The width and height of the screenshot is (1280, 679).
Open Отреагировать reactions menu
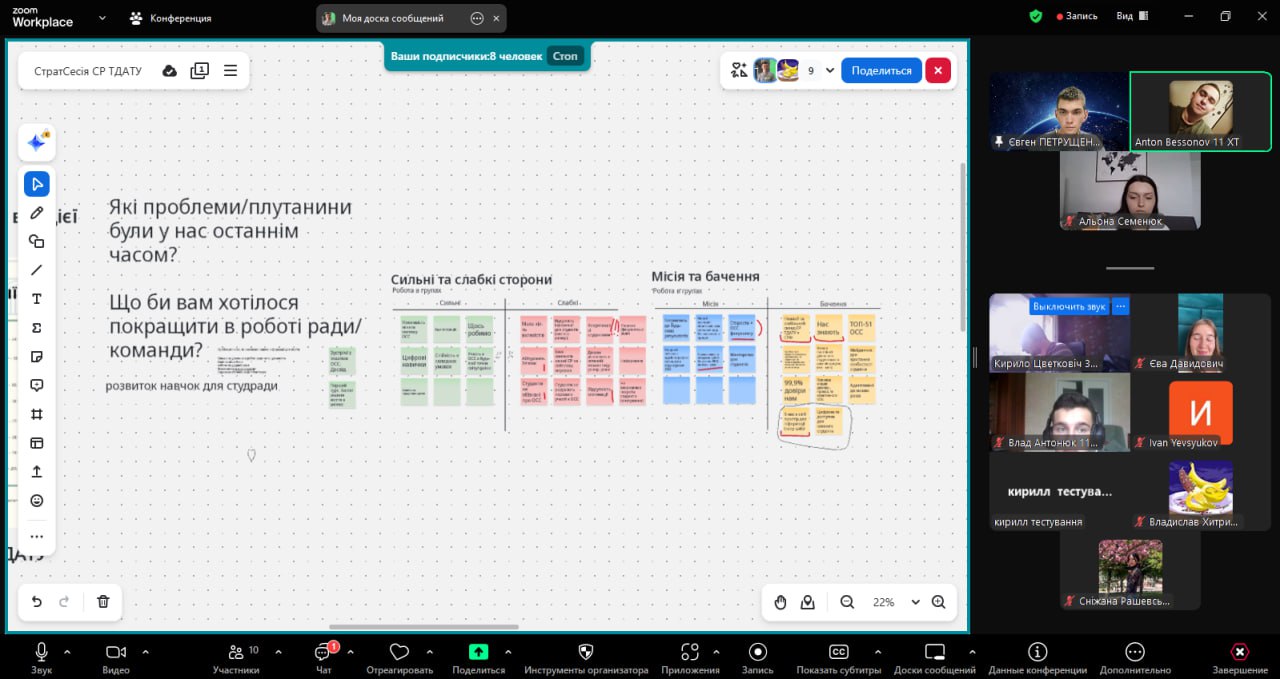[399, 658]
